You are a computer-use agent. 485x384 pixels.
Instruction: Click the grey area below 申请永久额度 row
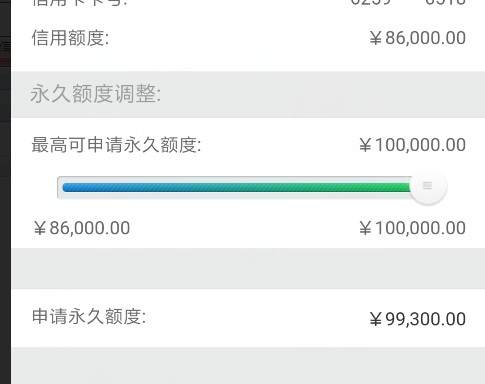point(248,366)
